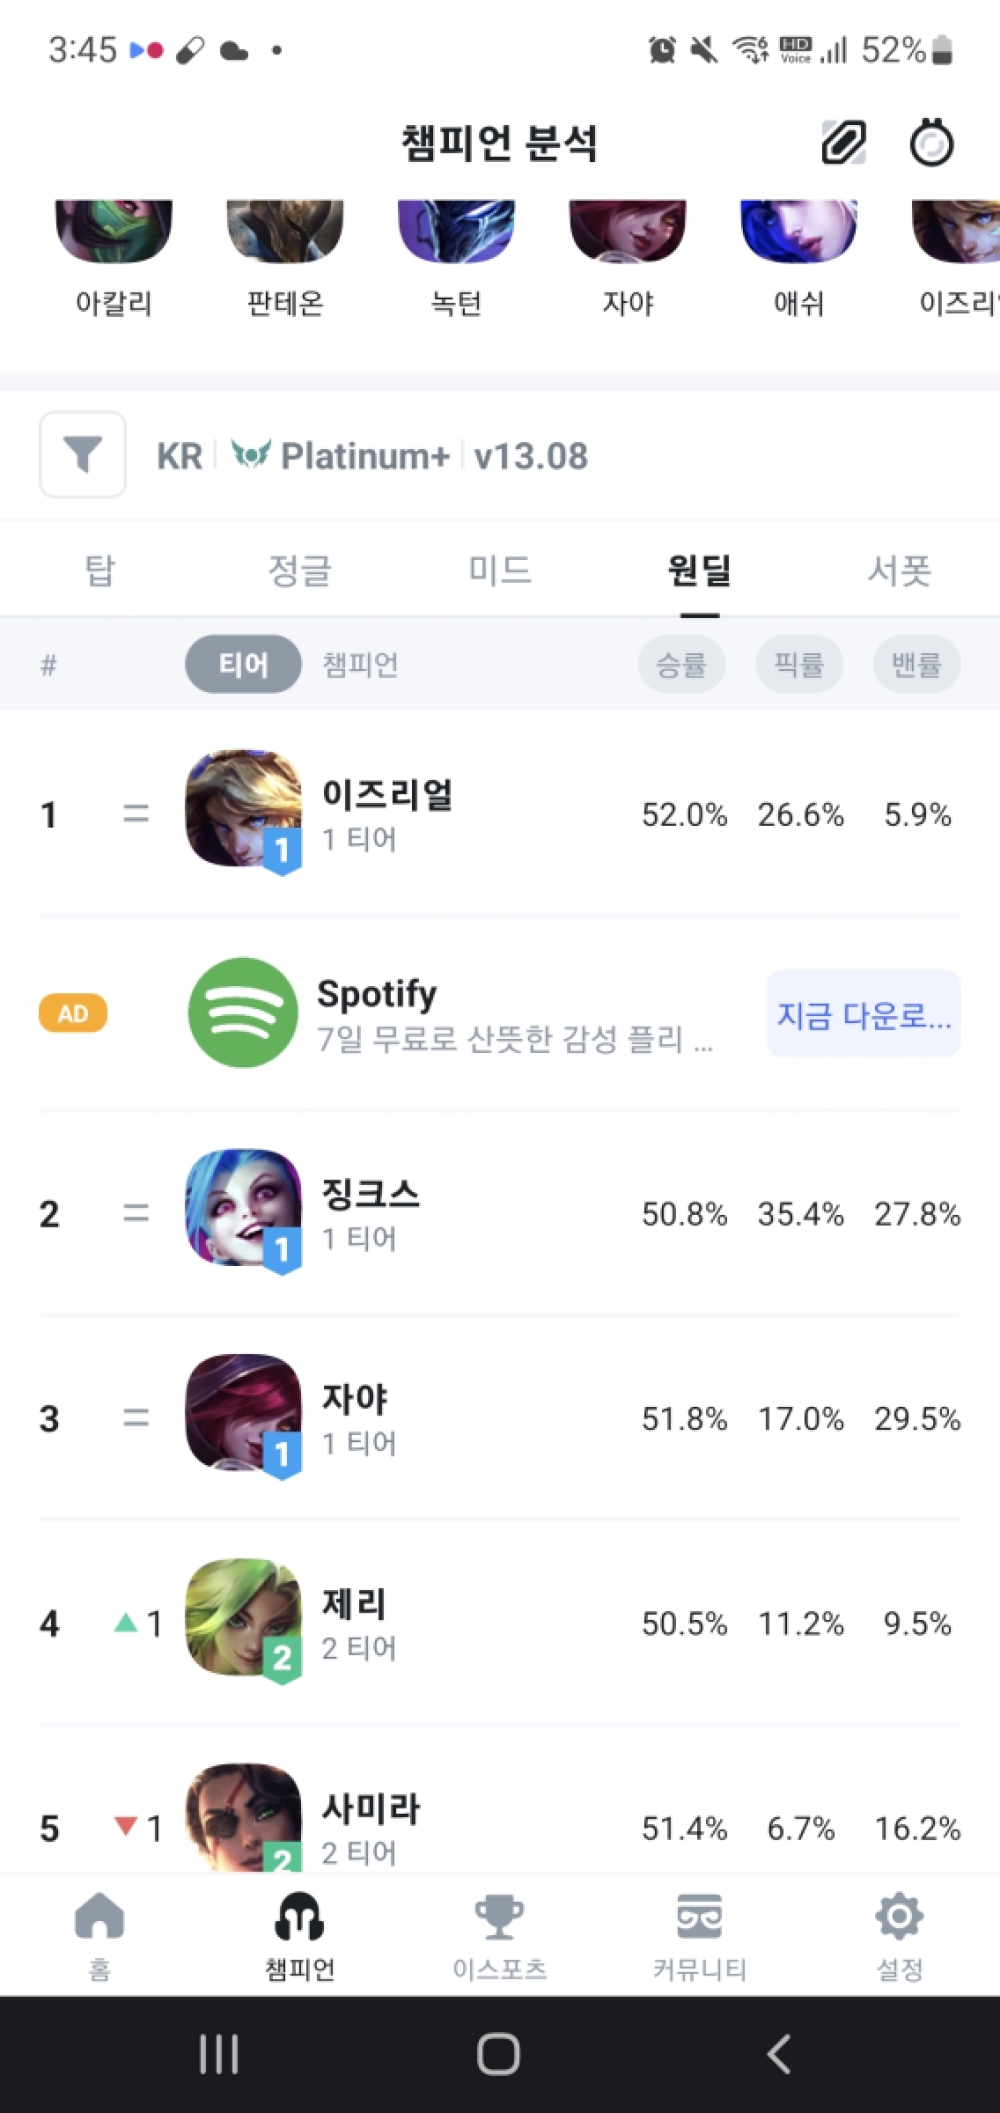Open the filter funnel icon

83,455
